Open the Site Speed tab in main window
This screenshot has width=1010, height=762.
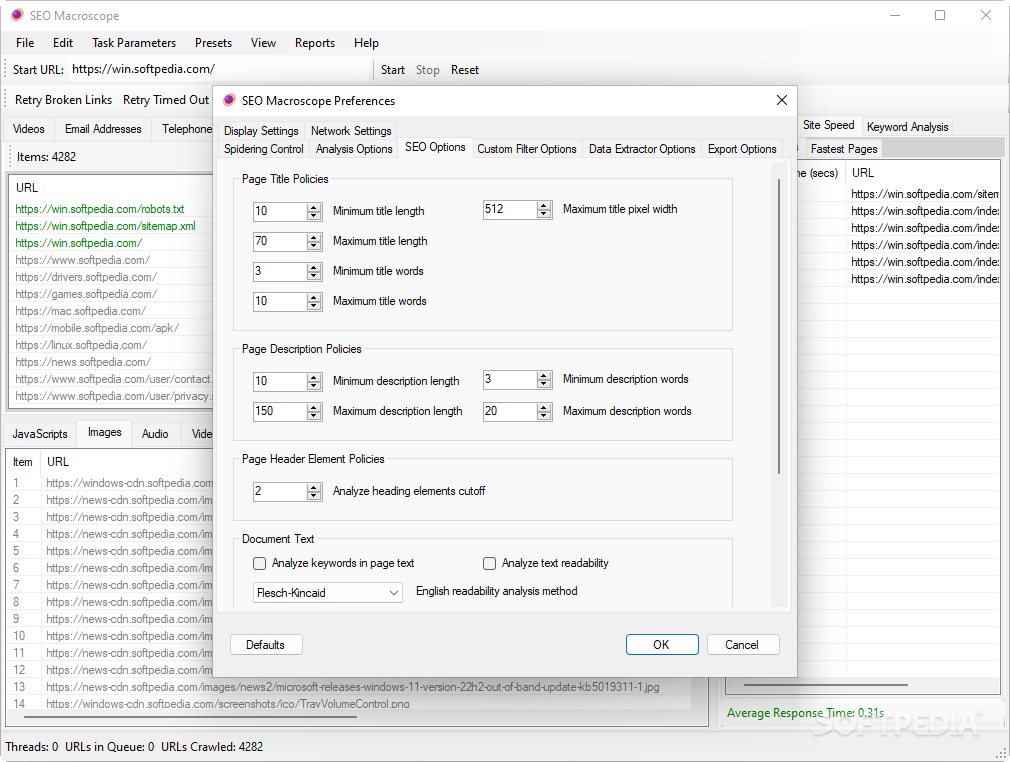(828, 126)
